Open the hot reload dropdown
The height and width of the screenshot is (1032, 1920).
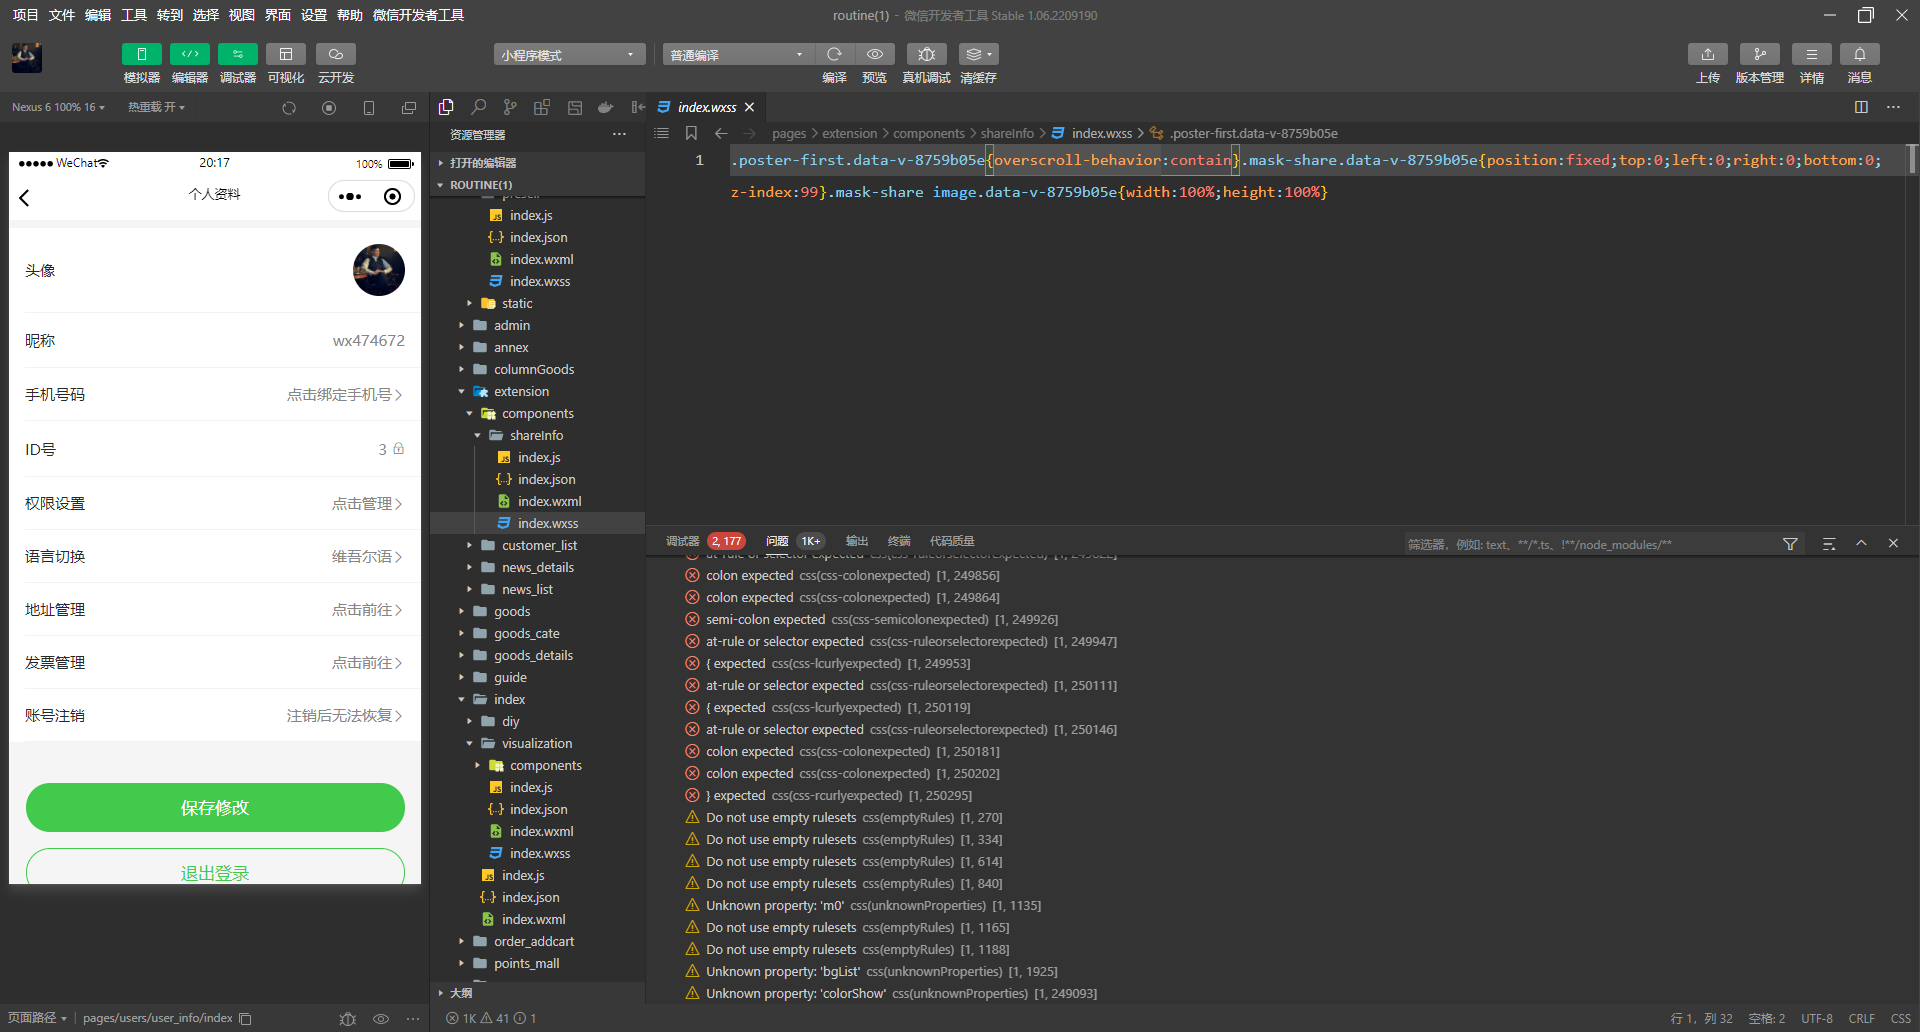point(156,107)
